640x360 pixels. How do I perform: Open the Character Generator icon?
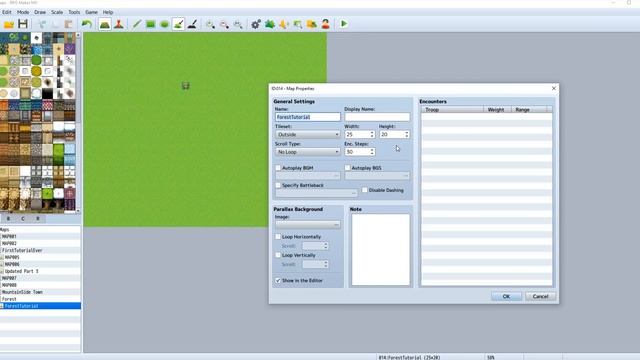coord(325,24)
